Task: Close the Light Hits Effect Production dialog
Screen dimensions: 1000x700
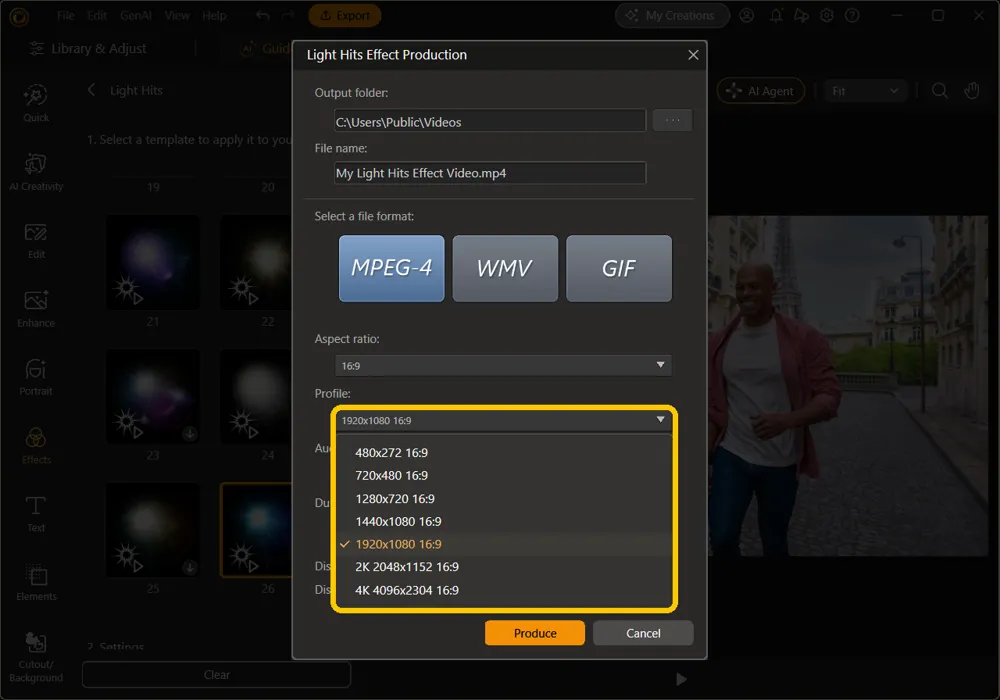Action: [693, 55]
